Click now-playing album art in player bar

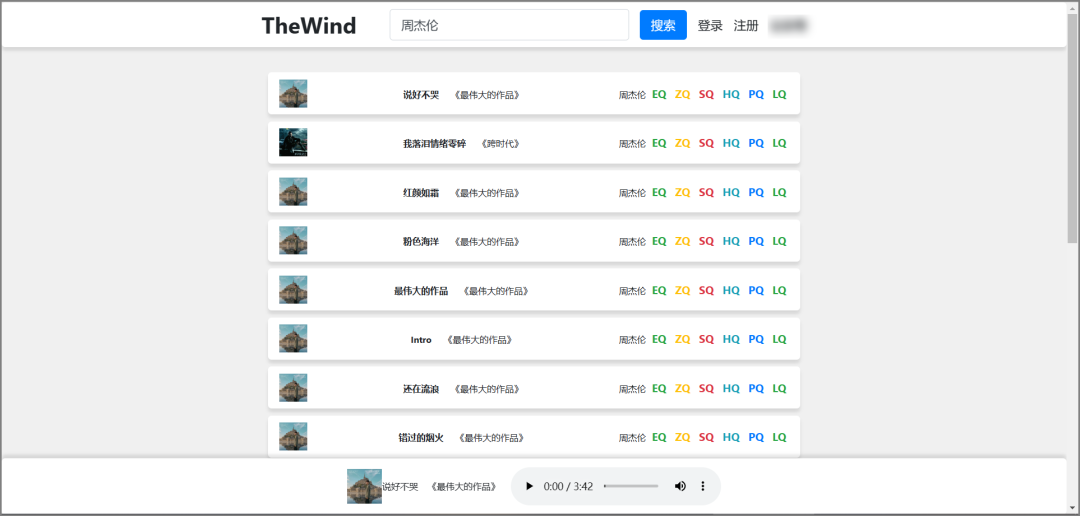click(x=364, y=486)
